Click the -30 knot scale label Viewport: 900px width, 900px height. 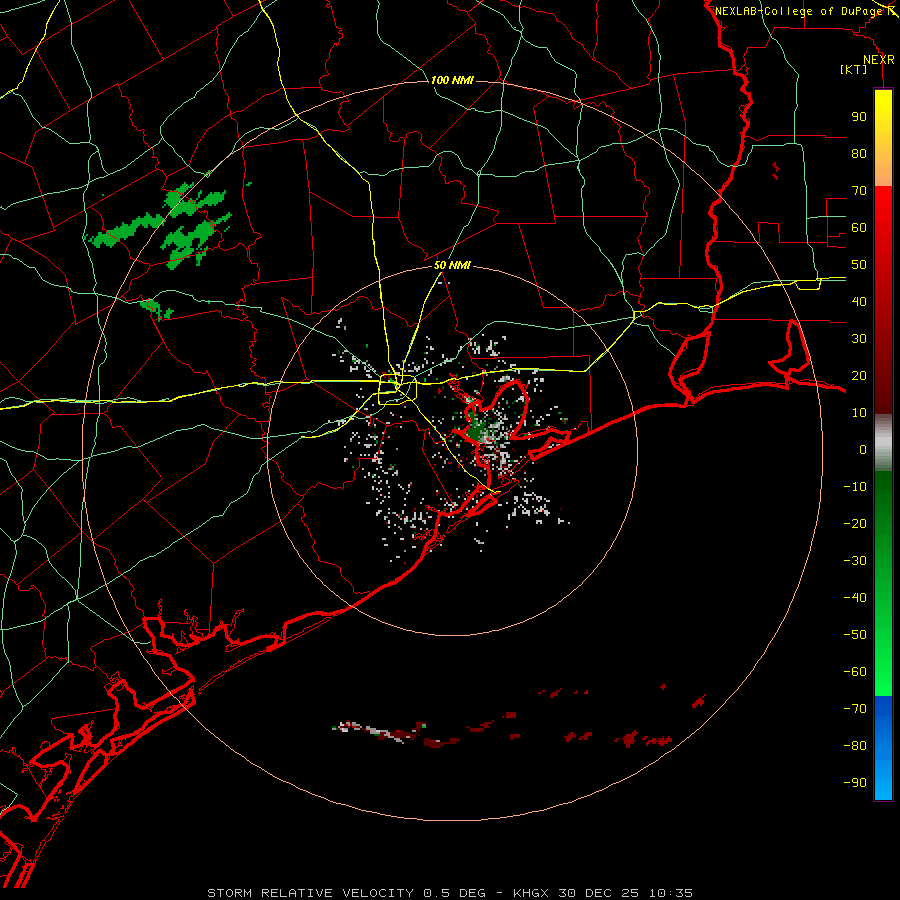click(x=855, y=561)
